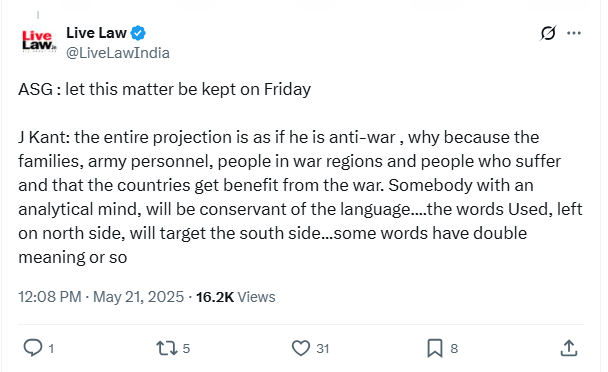Open the Grok explain-post icon

click(x=548, y=33)
